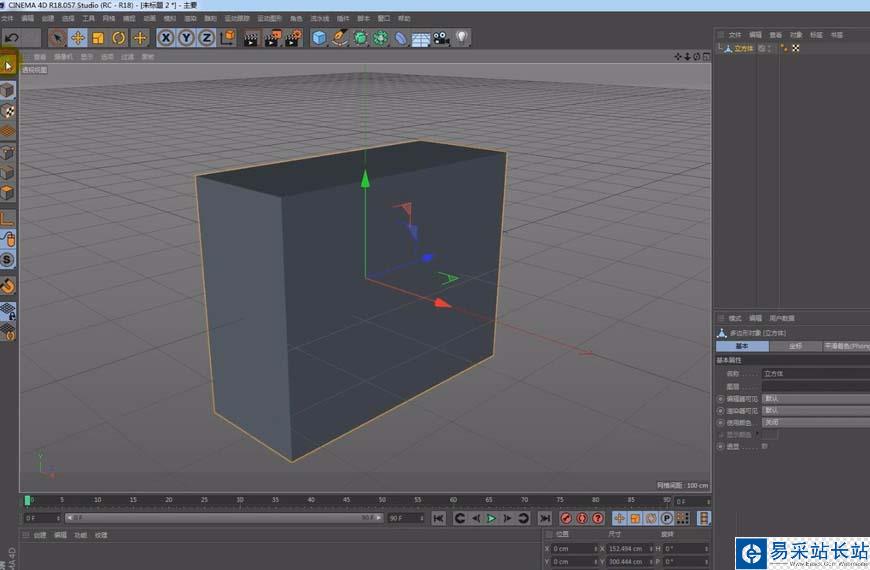This screenshot has height=570, width=870.
Task: Toggle the 渲染器可见 animation radio dot
Action: [x=720, y=411]
